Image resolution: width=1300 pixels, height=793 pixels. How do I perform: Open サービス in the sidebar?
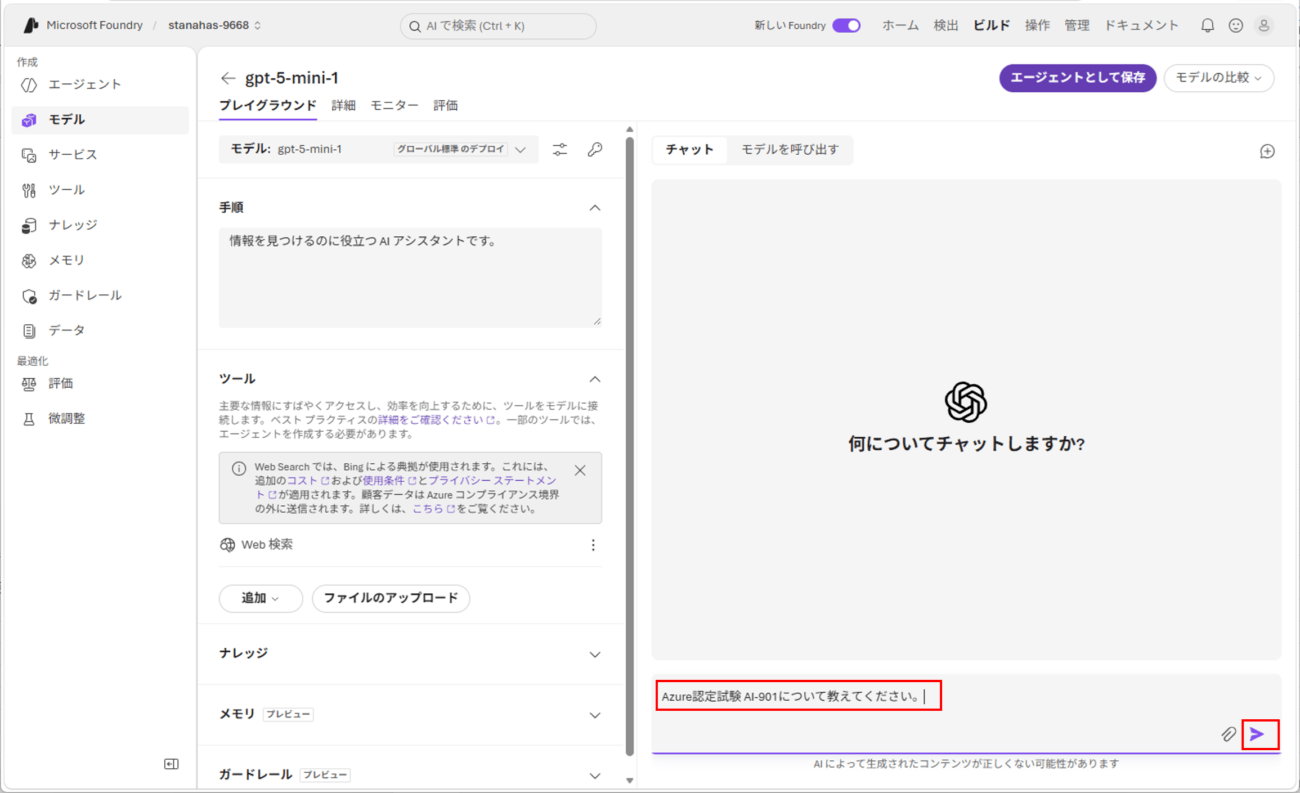point(100,155)
